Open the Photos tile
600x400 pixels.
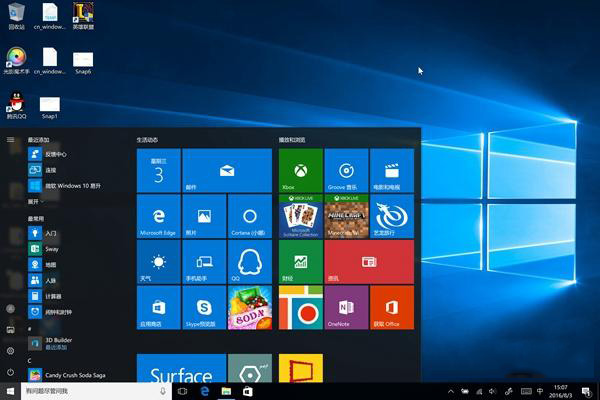pyautogui.click(x=204, y=216)
